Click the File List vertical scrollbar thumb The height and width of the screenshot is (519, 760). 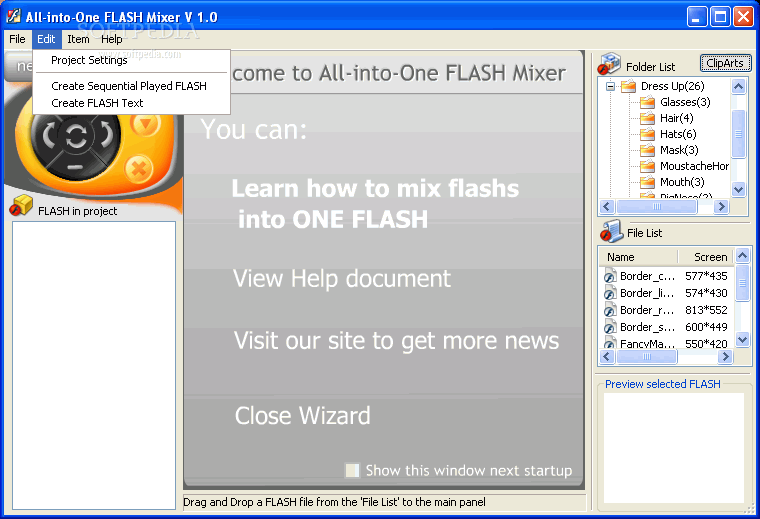[x=742, y=283]
